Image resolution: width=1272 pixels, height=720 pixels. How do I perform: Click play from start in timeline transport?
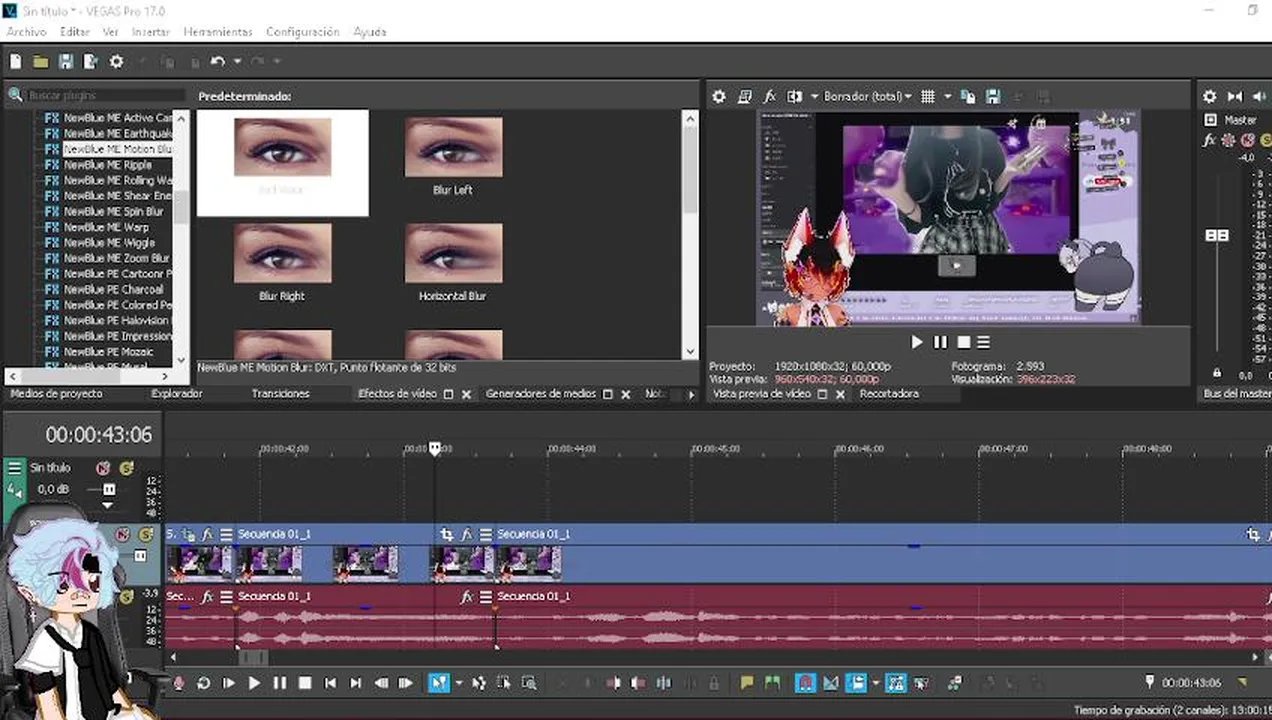pyautogui.click(x=228, y=683)
